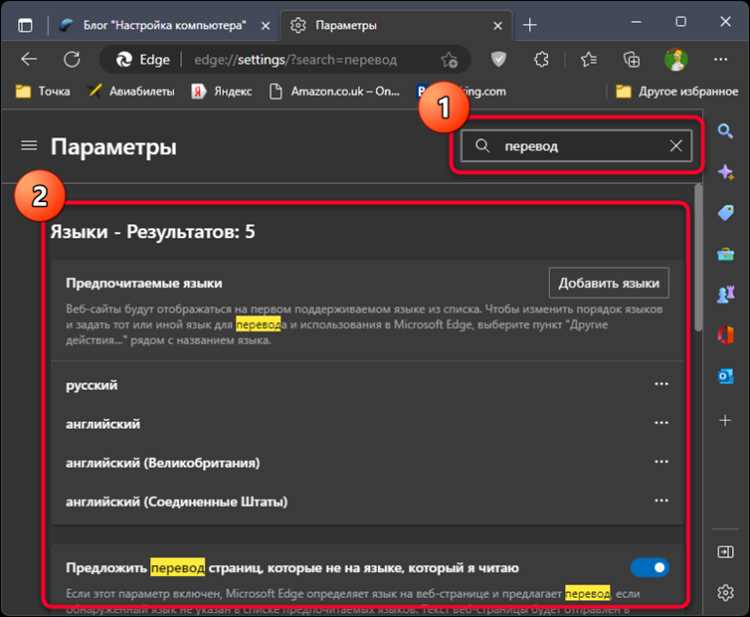Click the Предпочитаемые языки heading

pyautogui.click(x=144, y=283)
